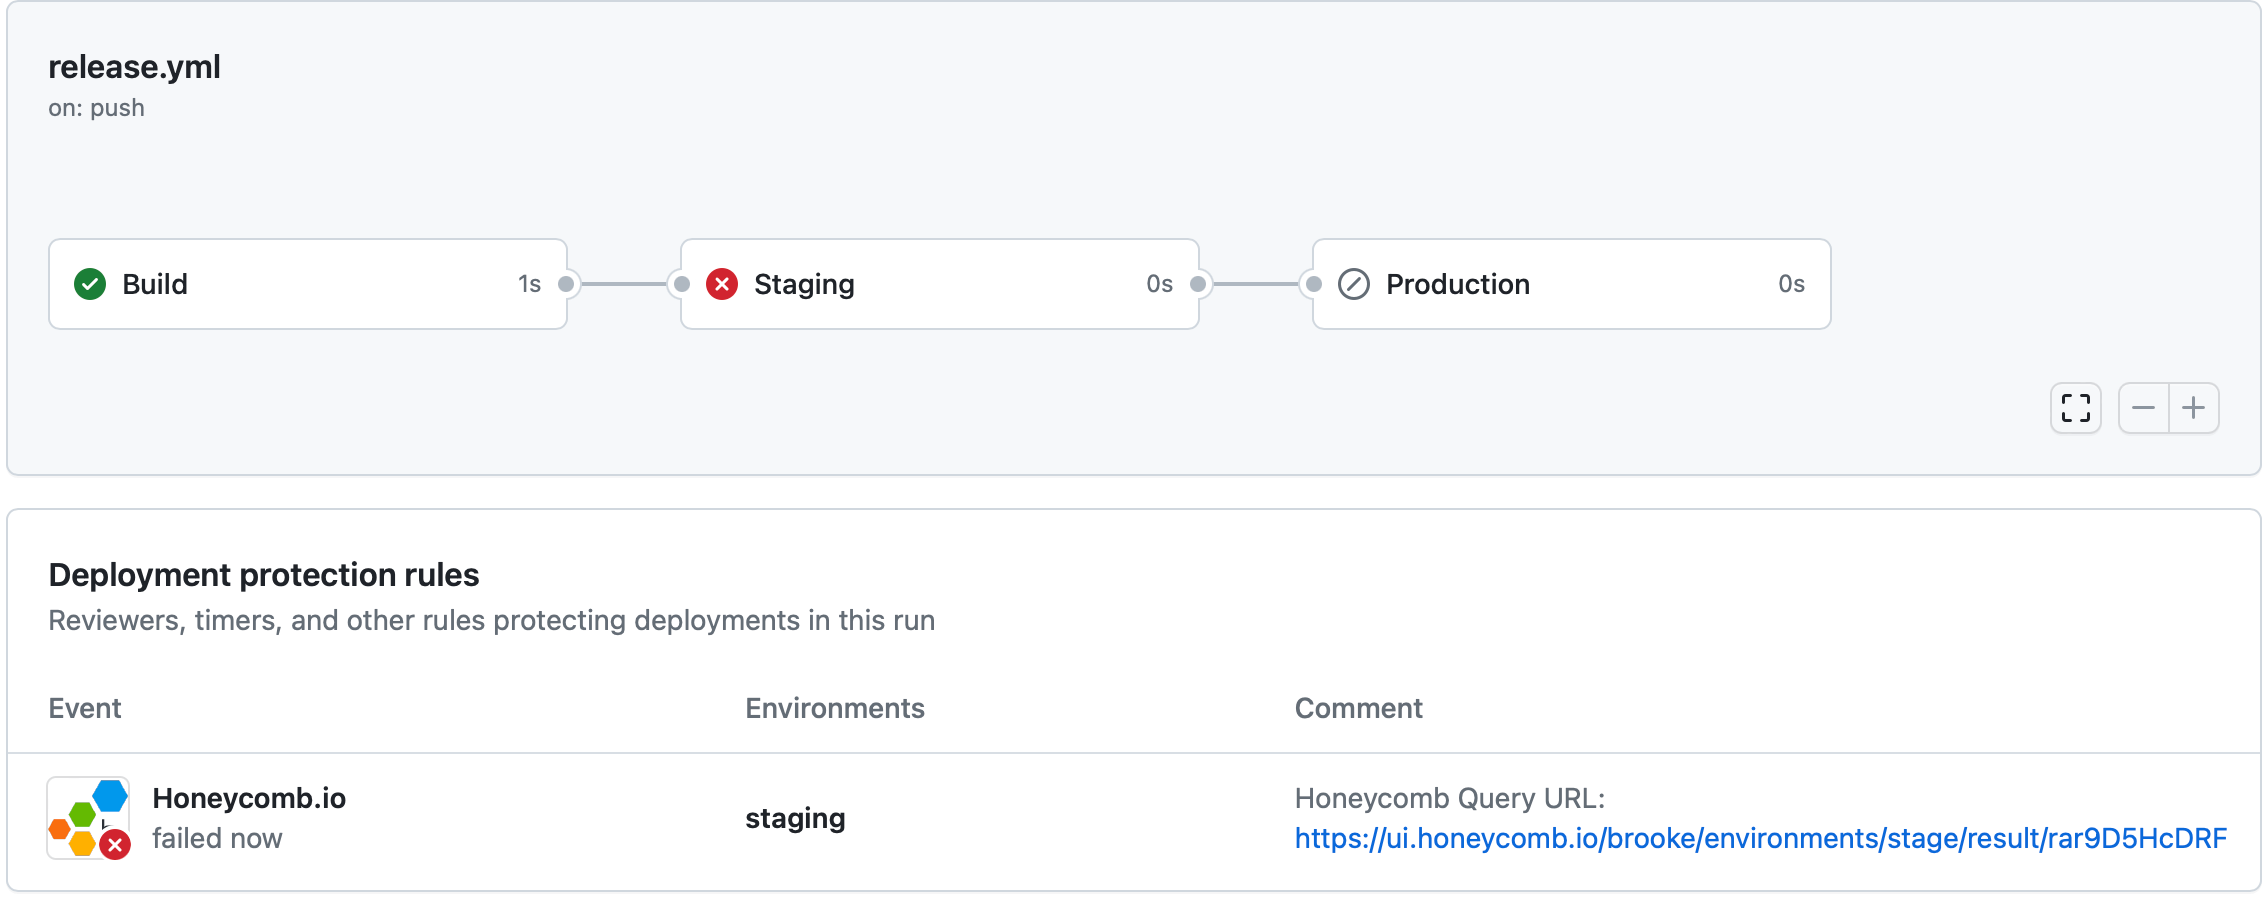The height and width of the screenshot is (898, 2262).
Task: Zoom in the workflow graph
Action: pyautogui.click(x=2194, y=408)
